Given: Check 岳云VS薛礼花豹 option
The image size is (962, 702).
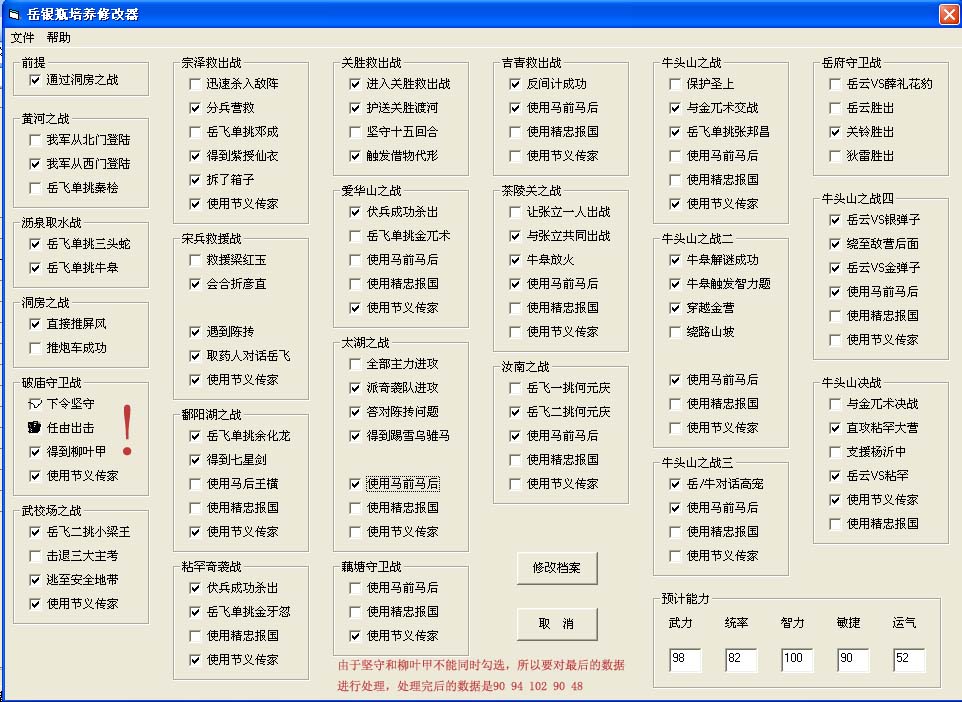Looking at the screenshot, I should point(835,83).
